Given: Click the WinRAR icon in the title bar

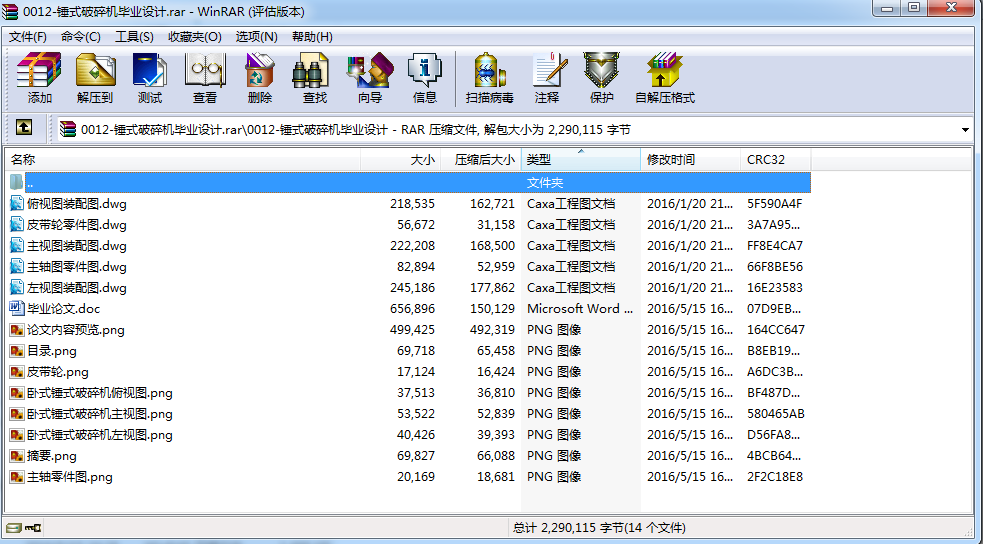Looking at the screenshot, I should 10,11.
